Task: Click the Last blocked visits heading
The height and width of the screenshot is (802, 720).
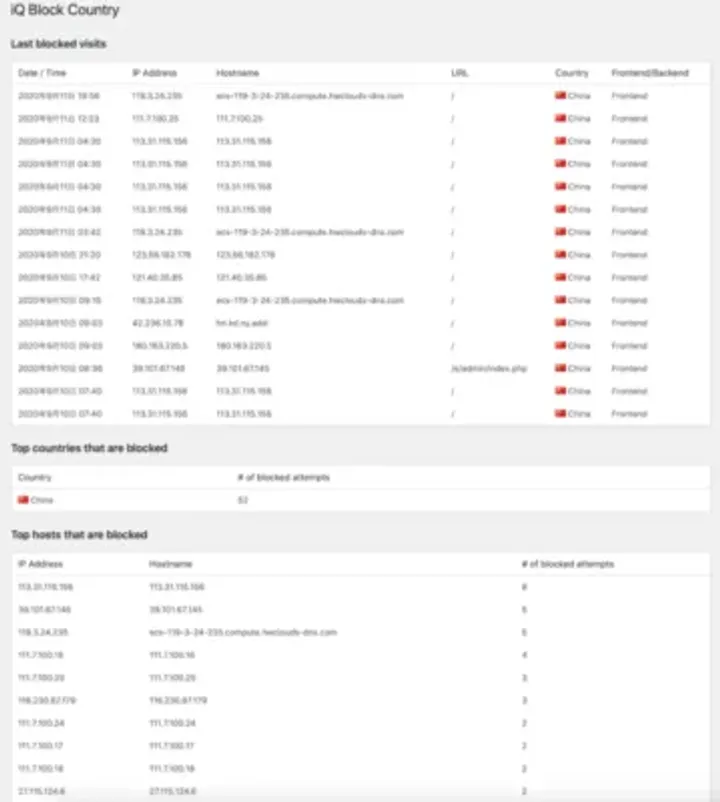Action: 58,44
